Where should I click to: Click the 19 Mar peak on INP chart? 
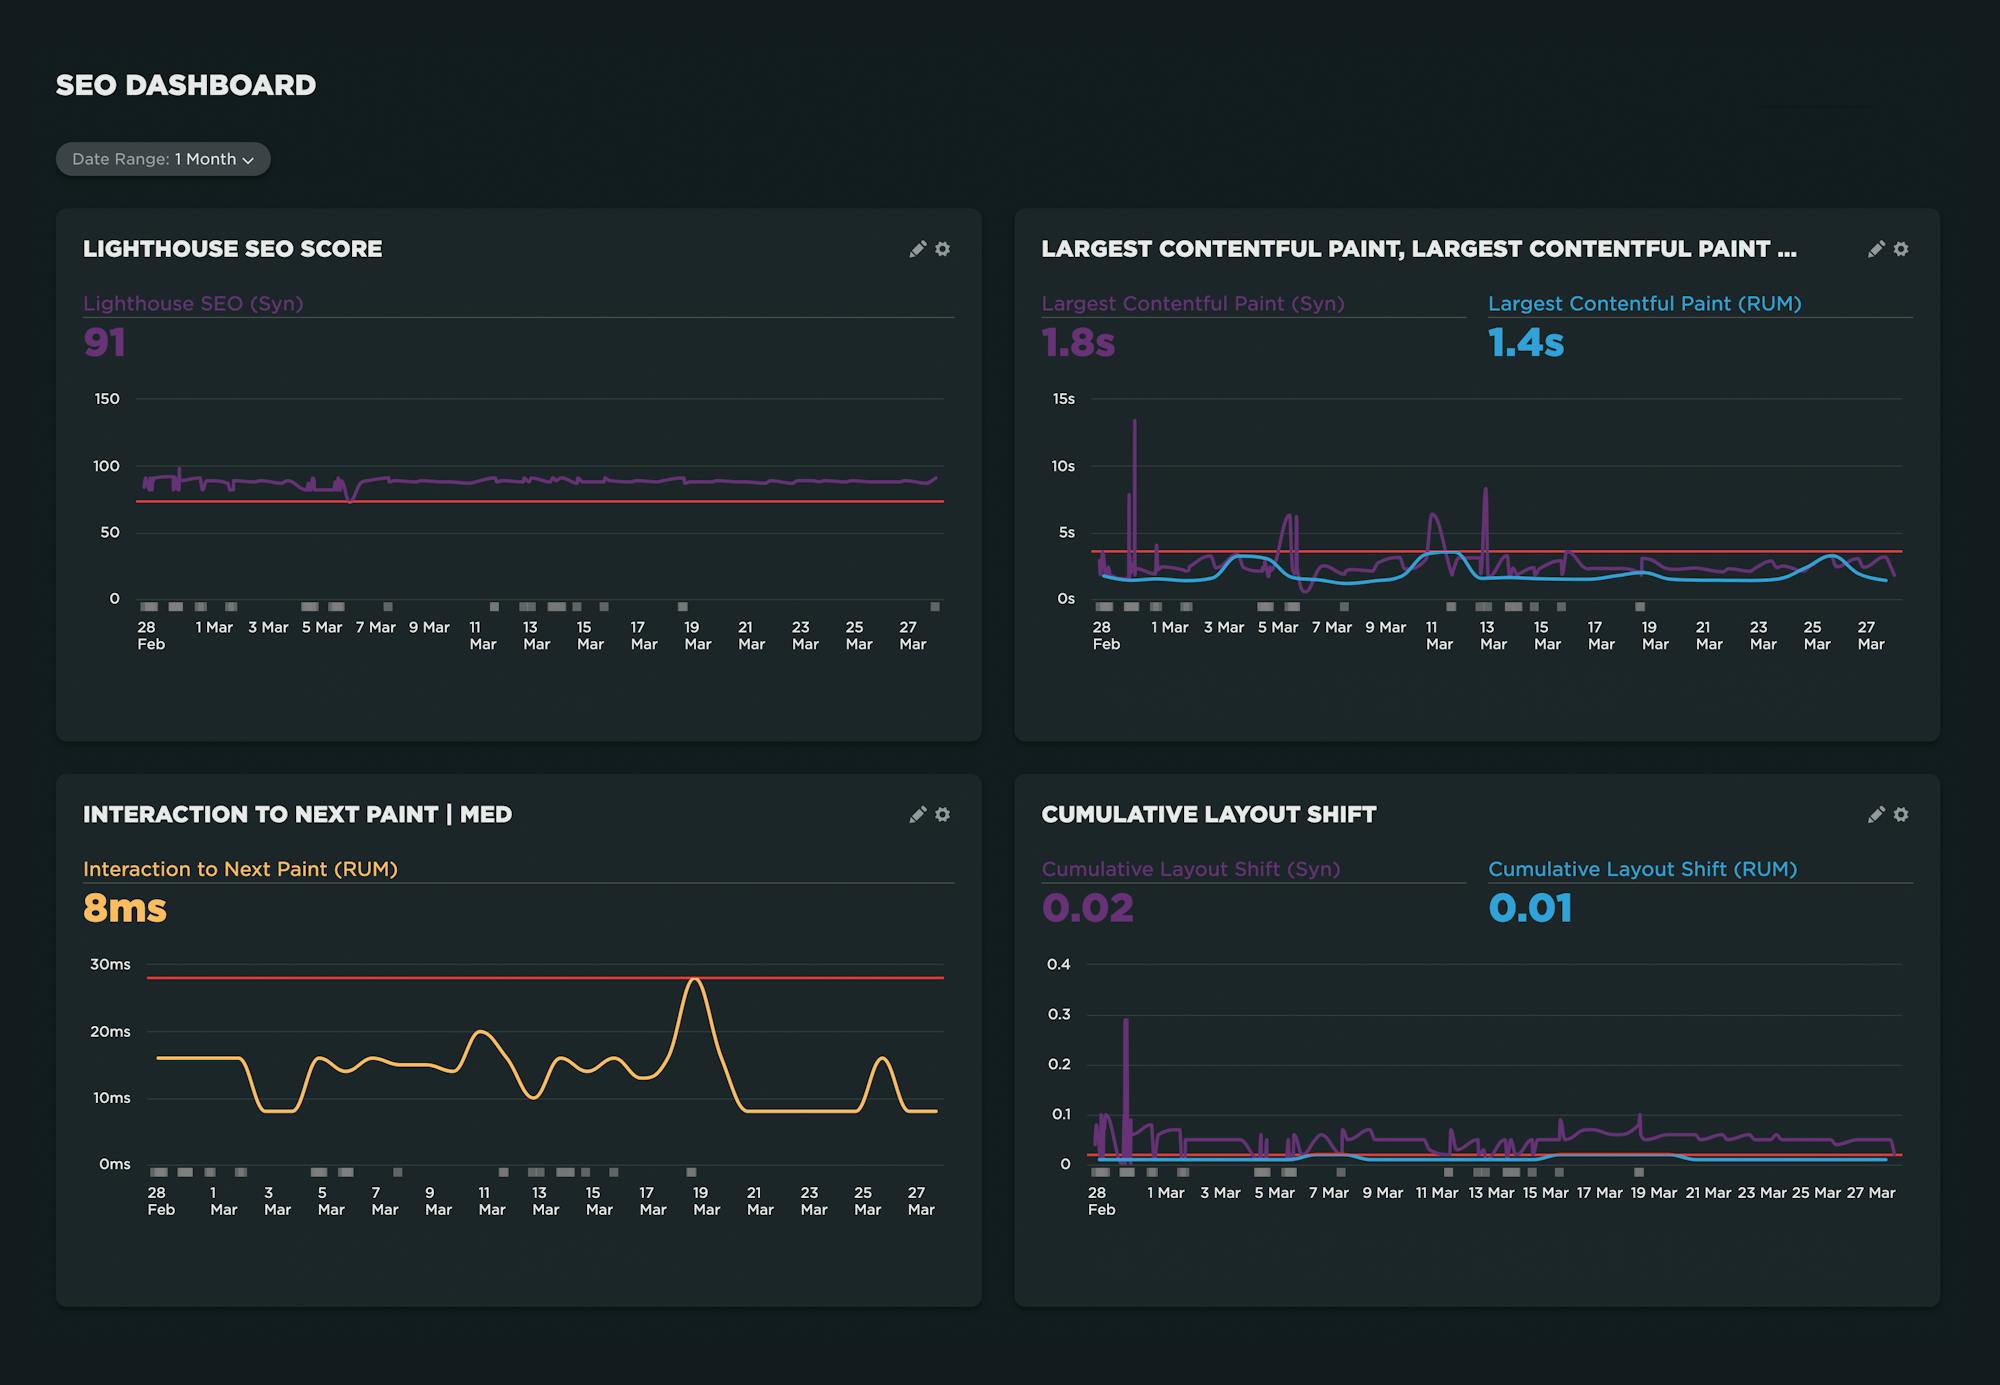pos(695,981)
